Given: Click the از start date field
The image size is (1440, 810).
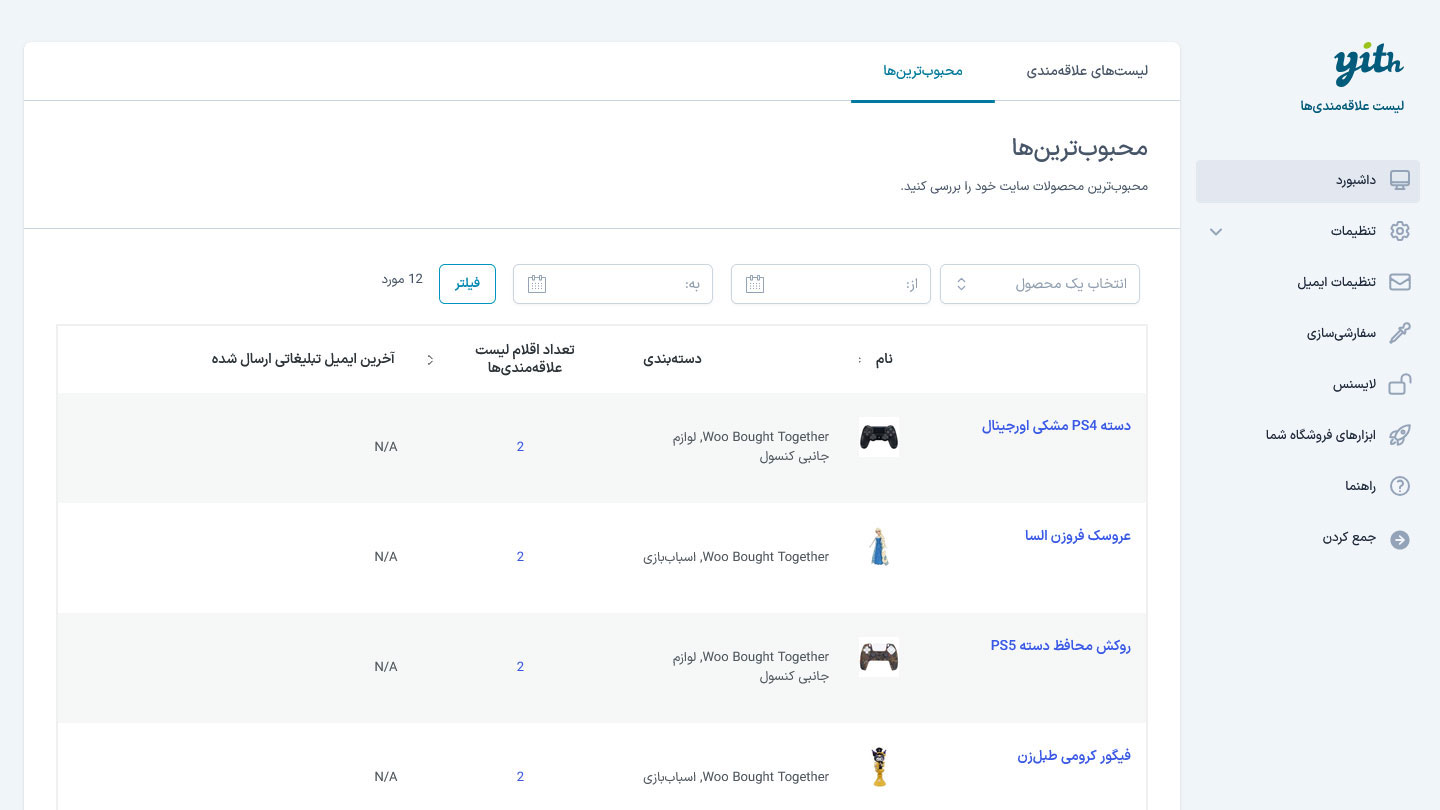Looking at the screenshot, I should (831, 284).
